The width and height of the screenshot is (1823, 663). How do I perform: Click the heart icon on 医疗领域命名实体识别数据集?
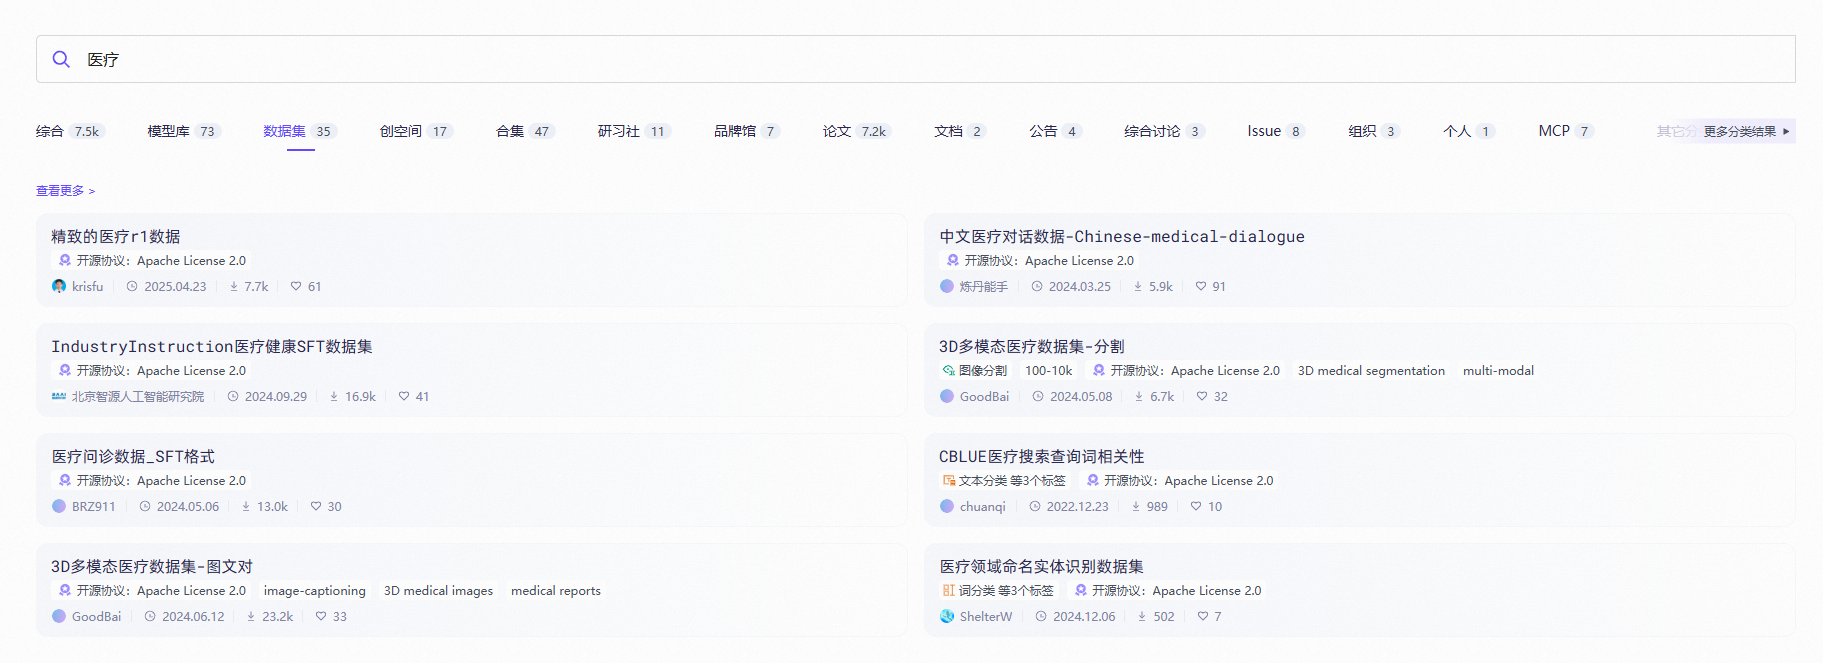(1203, 616)
